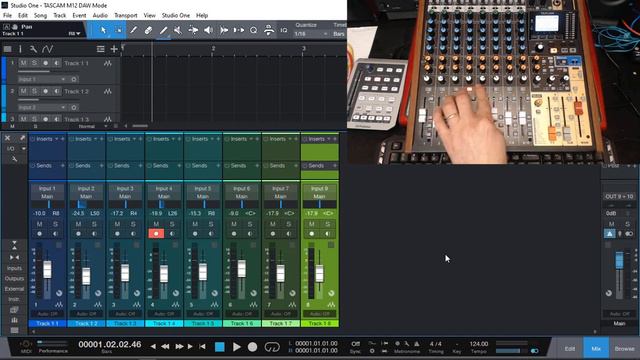Open the Quantize value dropdown

311,34
